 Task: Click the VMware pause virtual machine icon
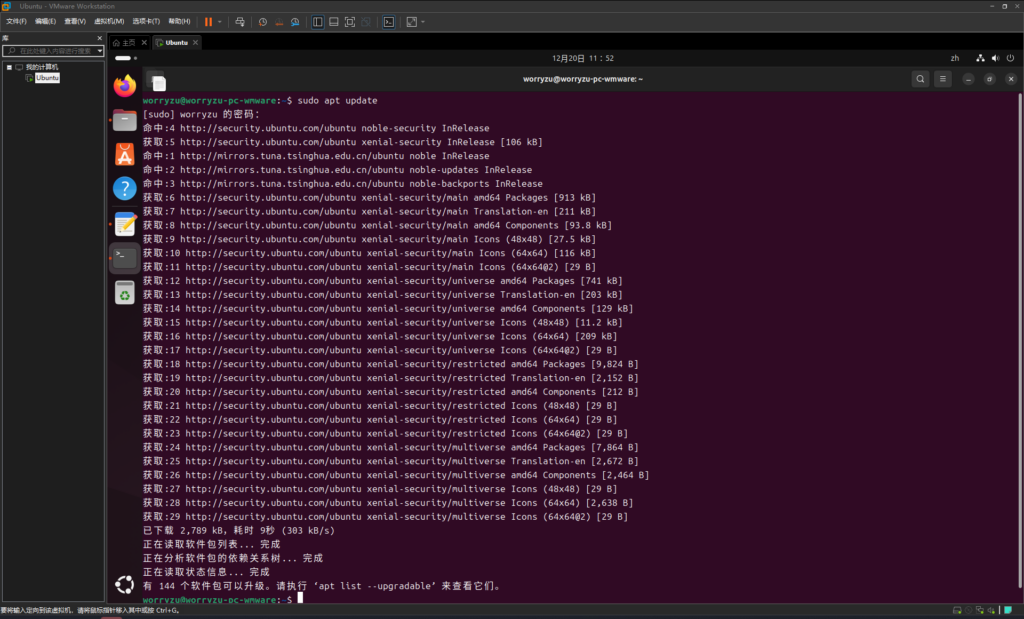click(x=209, y=21)
